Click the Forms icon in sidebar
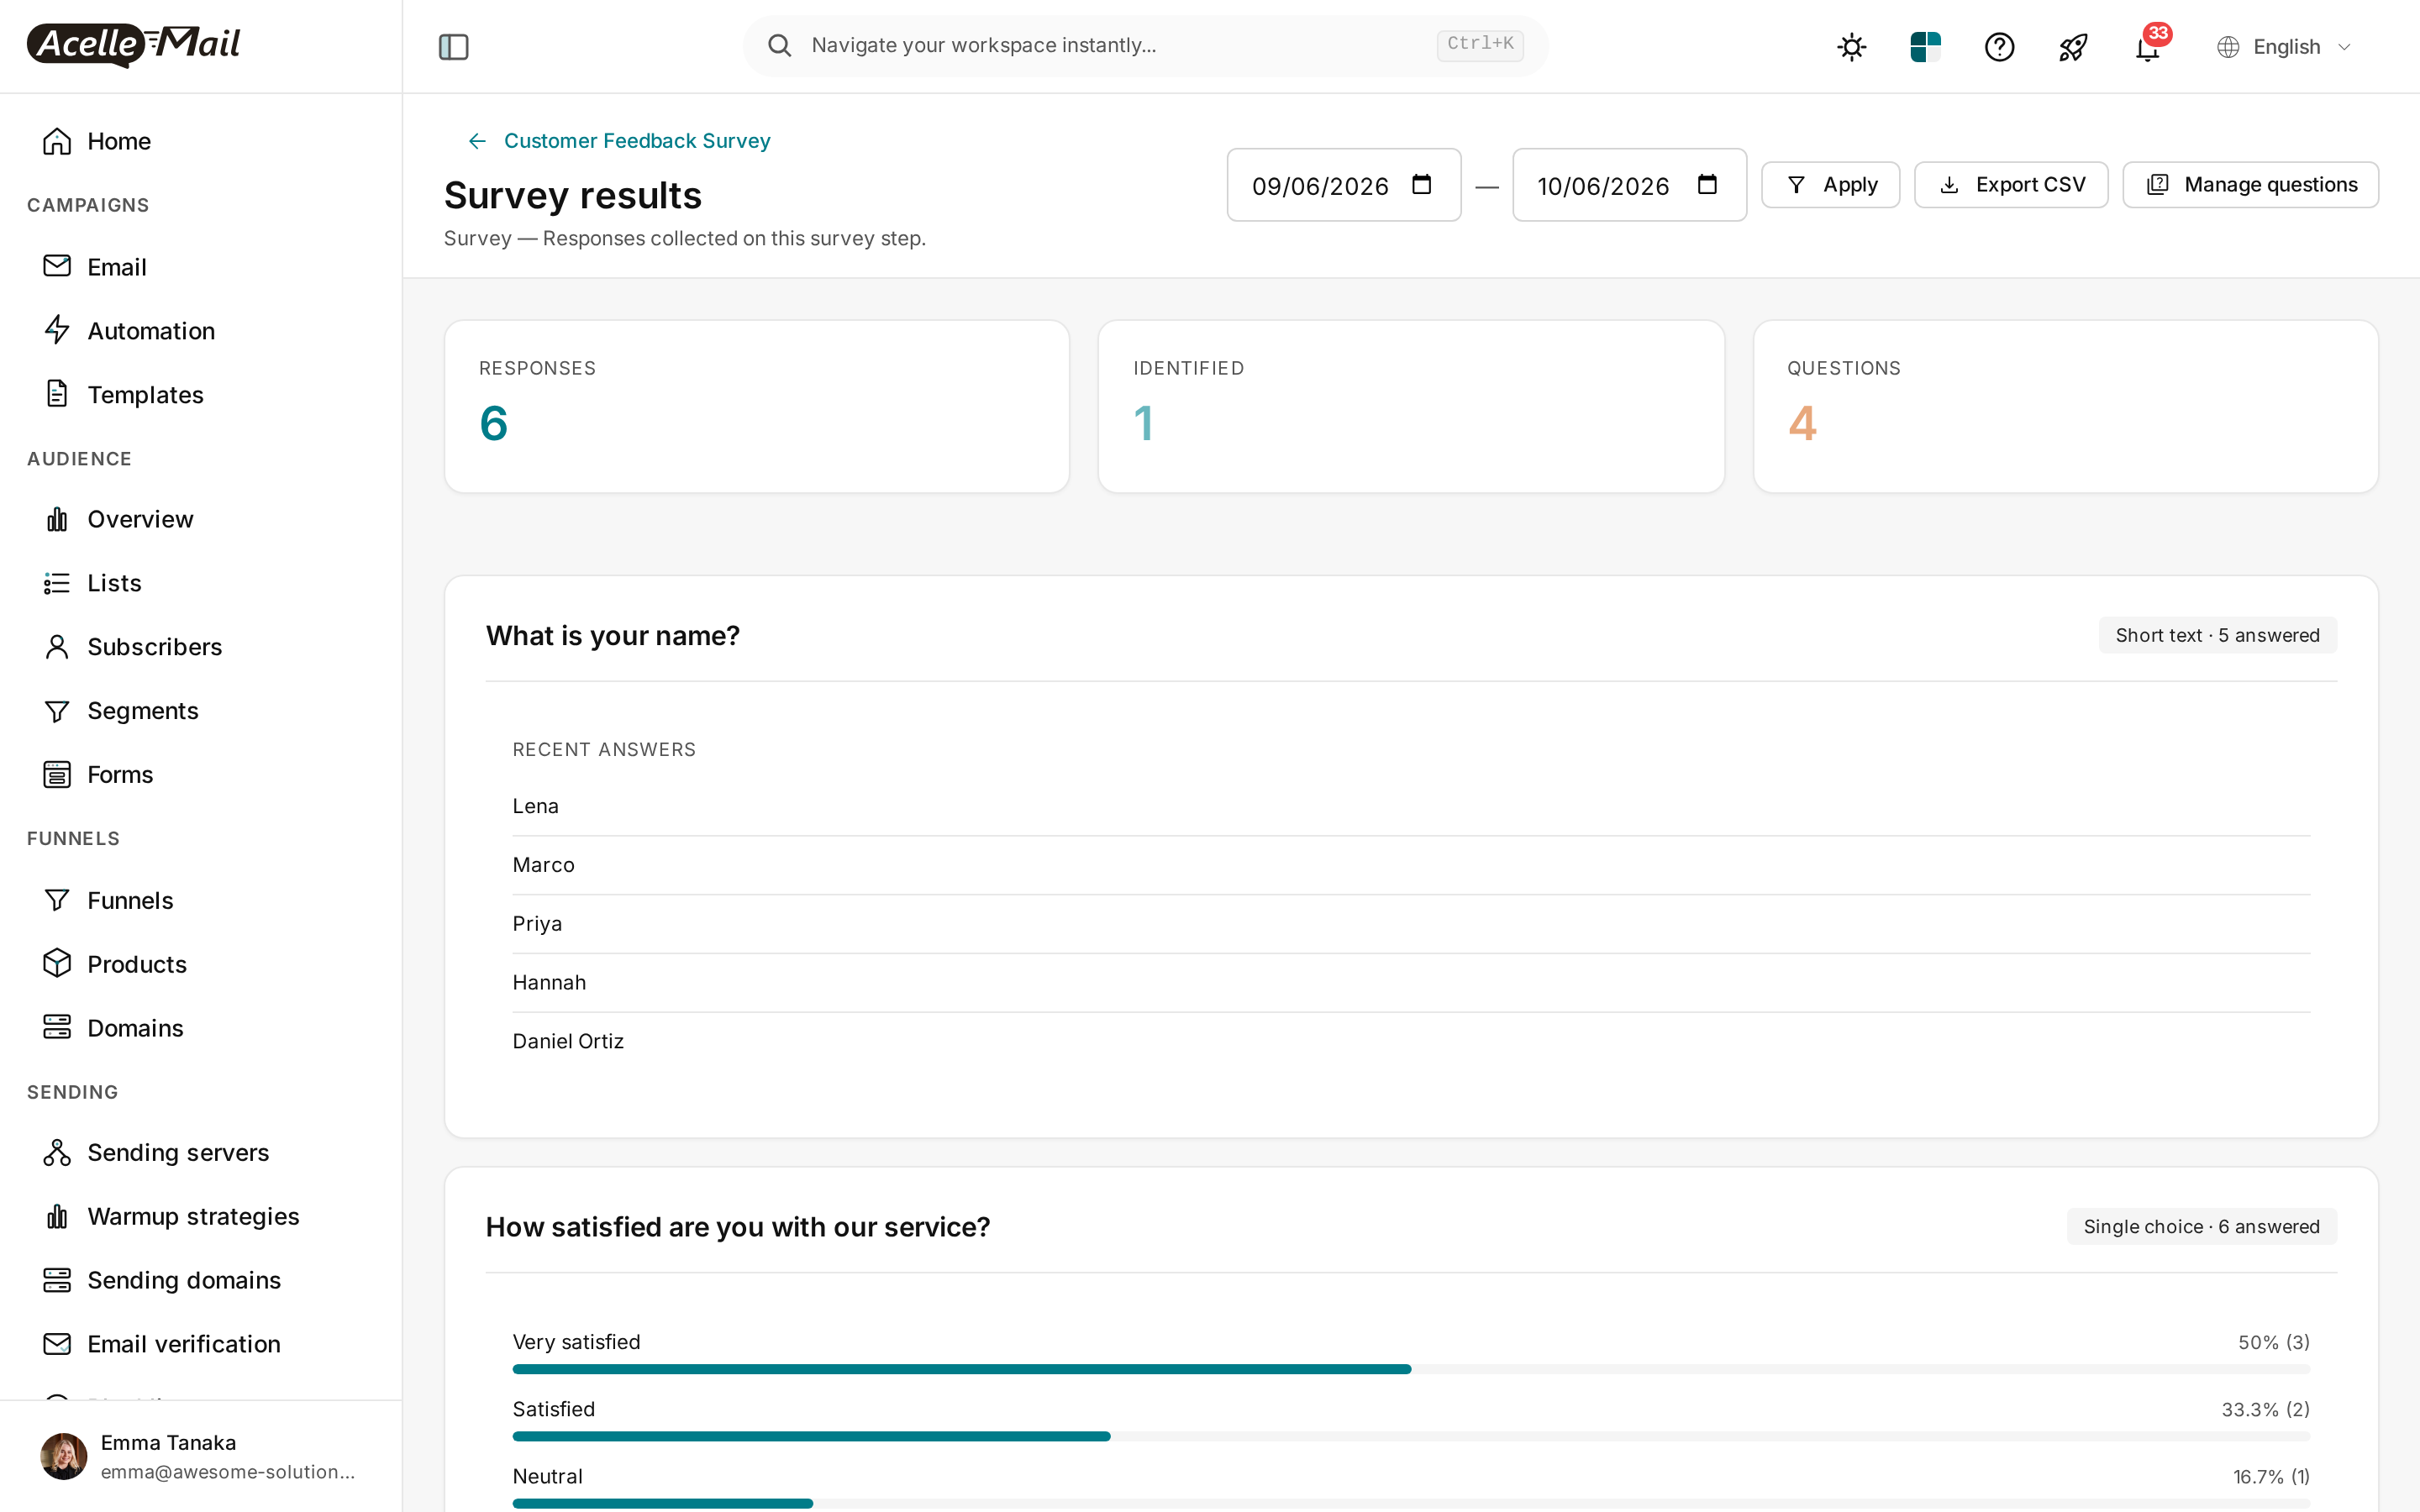2420x1512 pixels. [x=57, y=775]
